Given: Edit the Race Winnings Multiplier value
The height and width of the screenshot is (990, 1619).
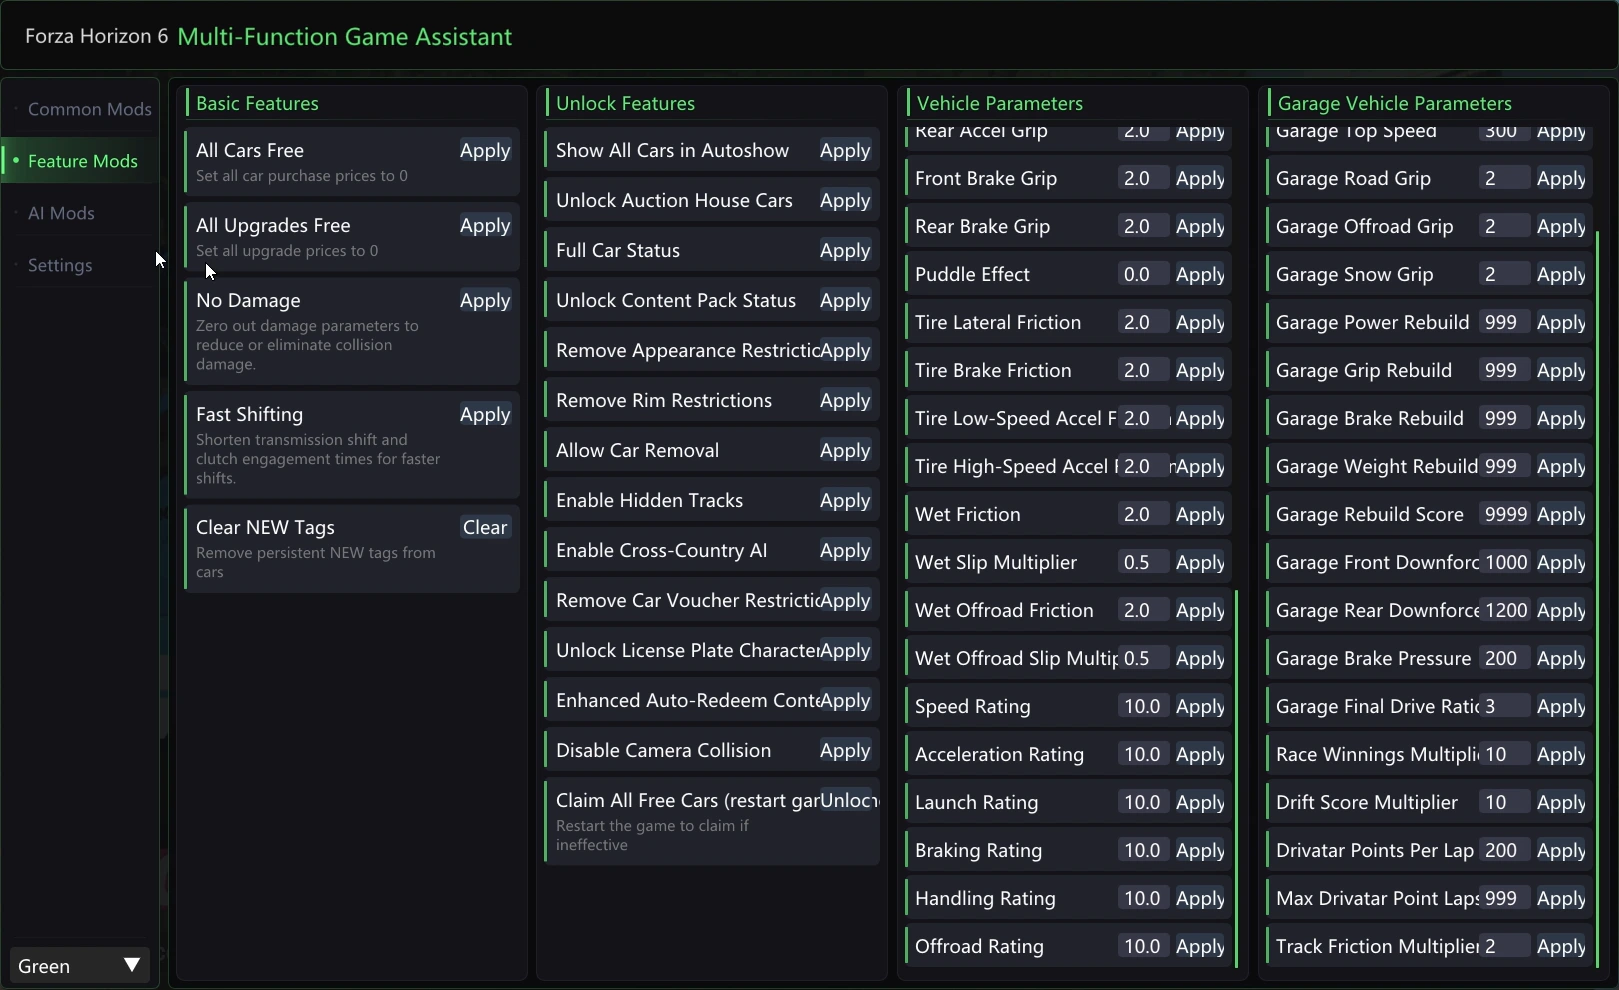Looking at the screenshot, I should [x=1504, y=754].
